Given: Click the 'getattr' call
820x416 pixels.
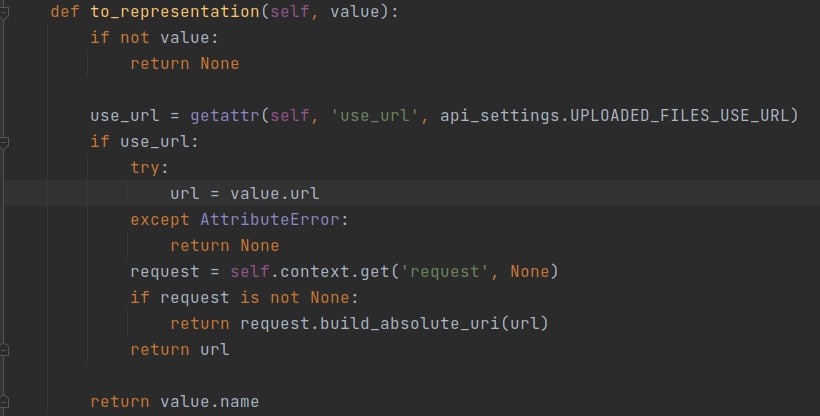Looking at the screenshot, I should pyautogui.click(x=225, y=116).
